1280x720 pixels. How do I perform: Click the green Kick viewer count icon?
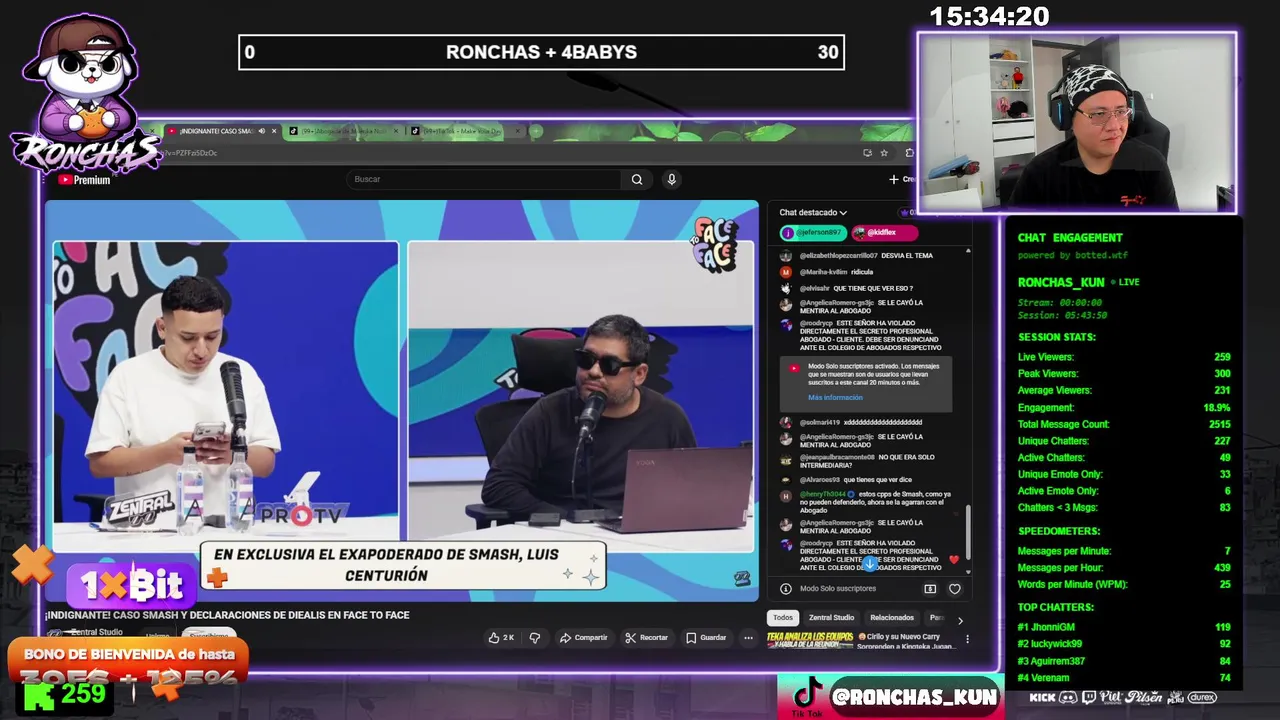[x=39, y=697]
